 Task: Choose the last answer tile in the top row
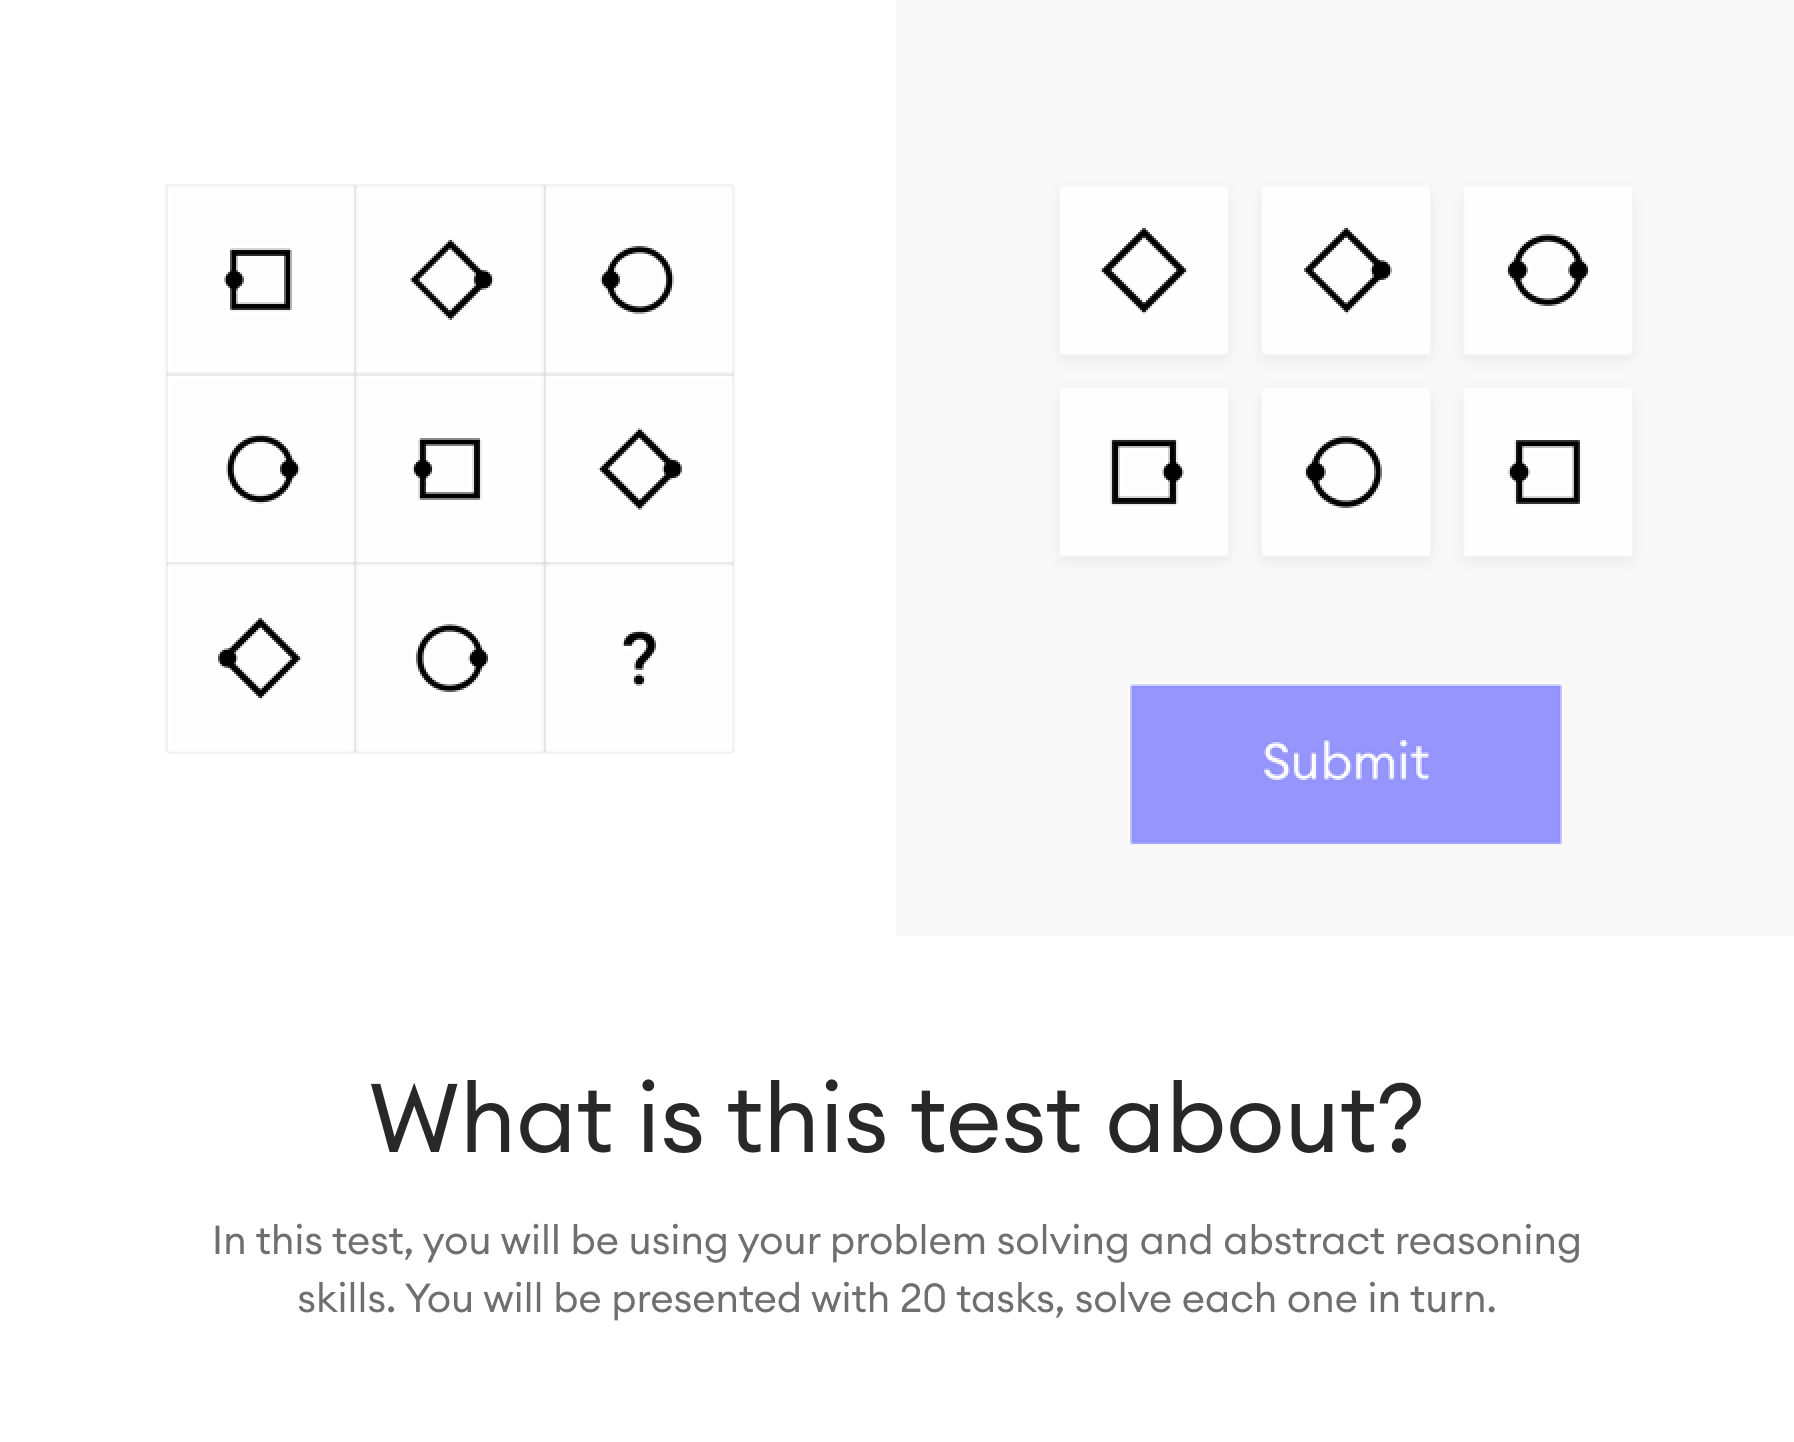click(x=1547, y=270)
